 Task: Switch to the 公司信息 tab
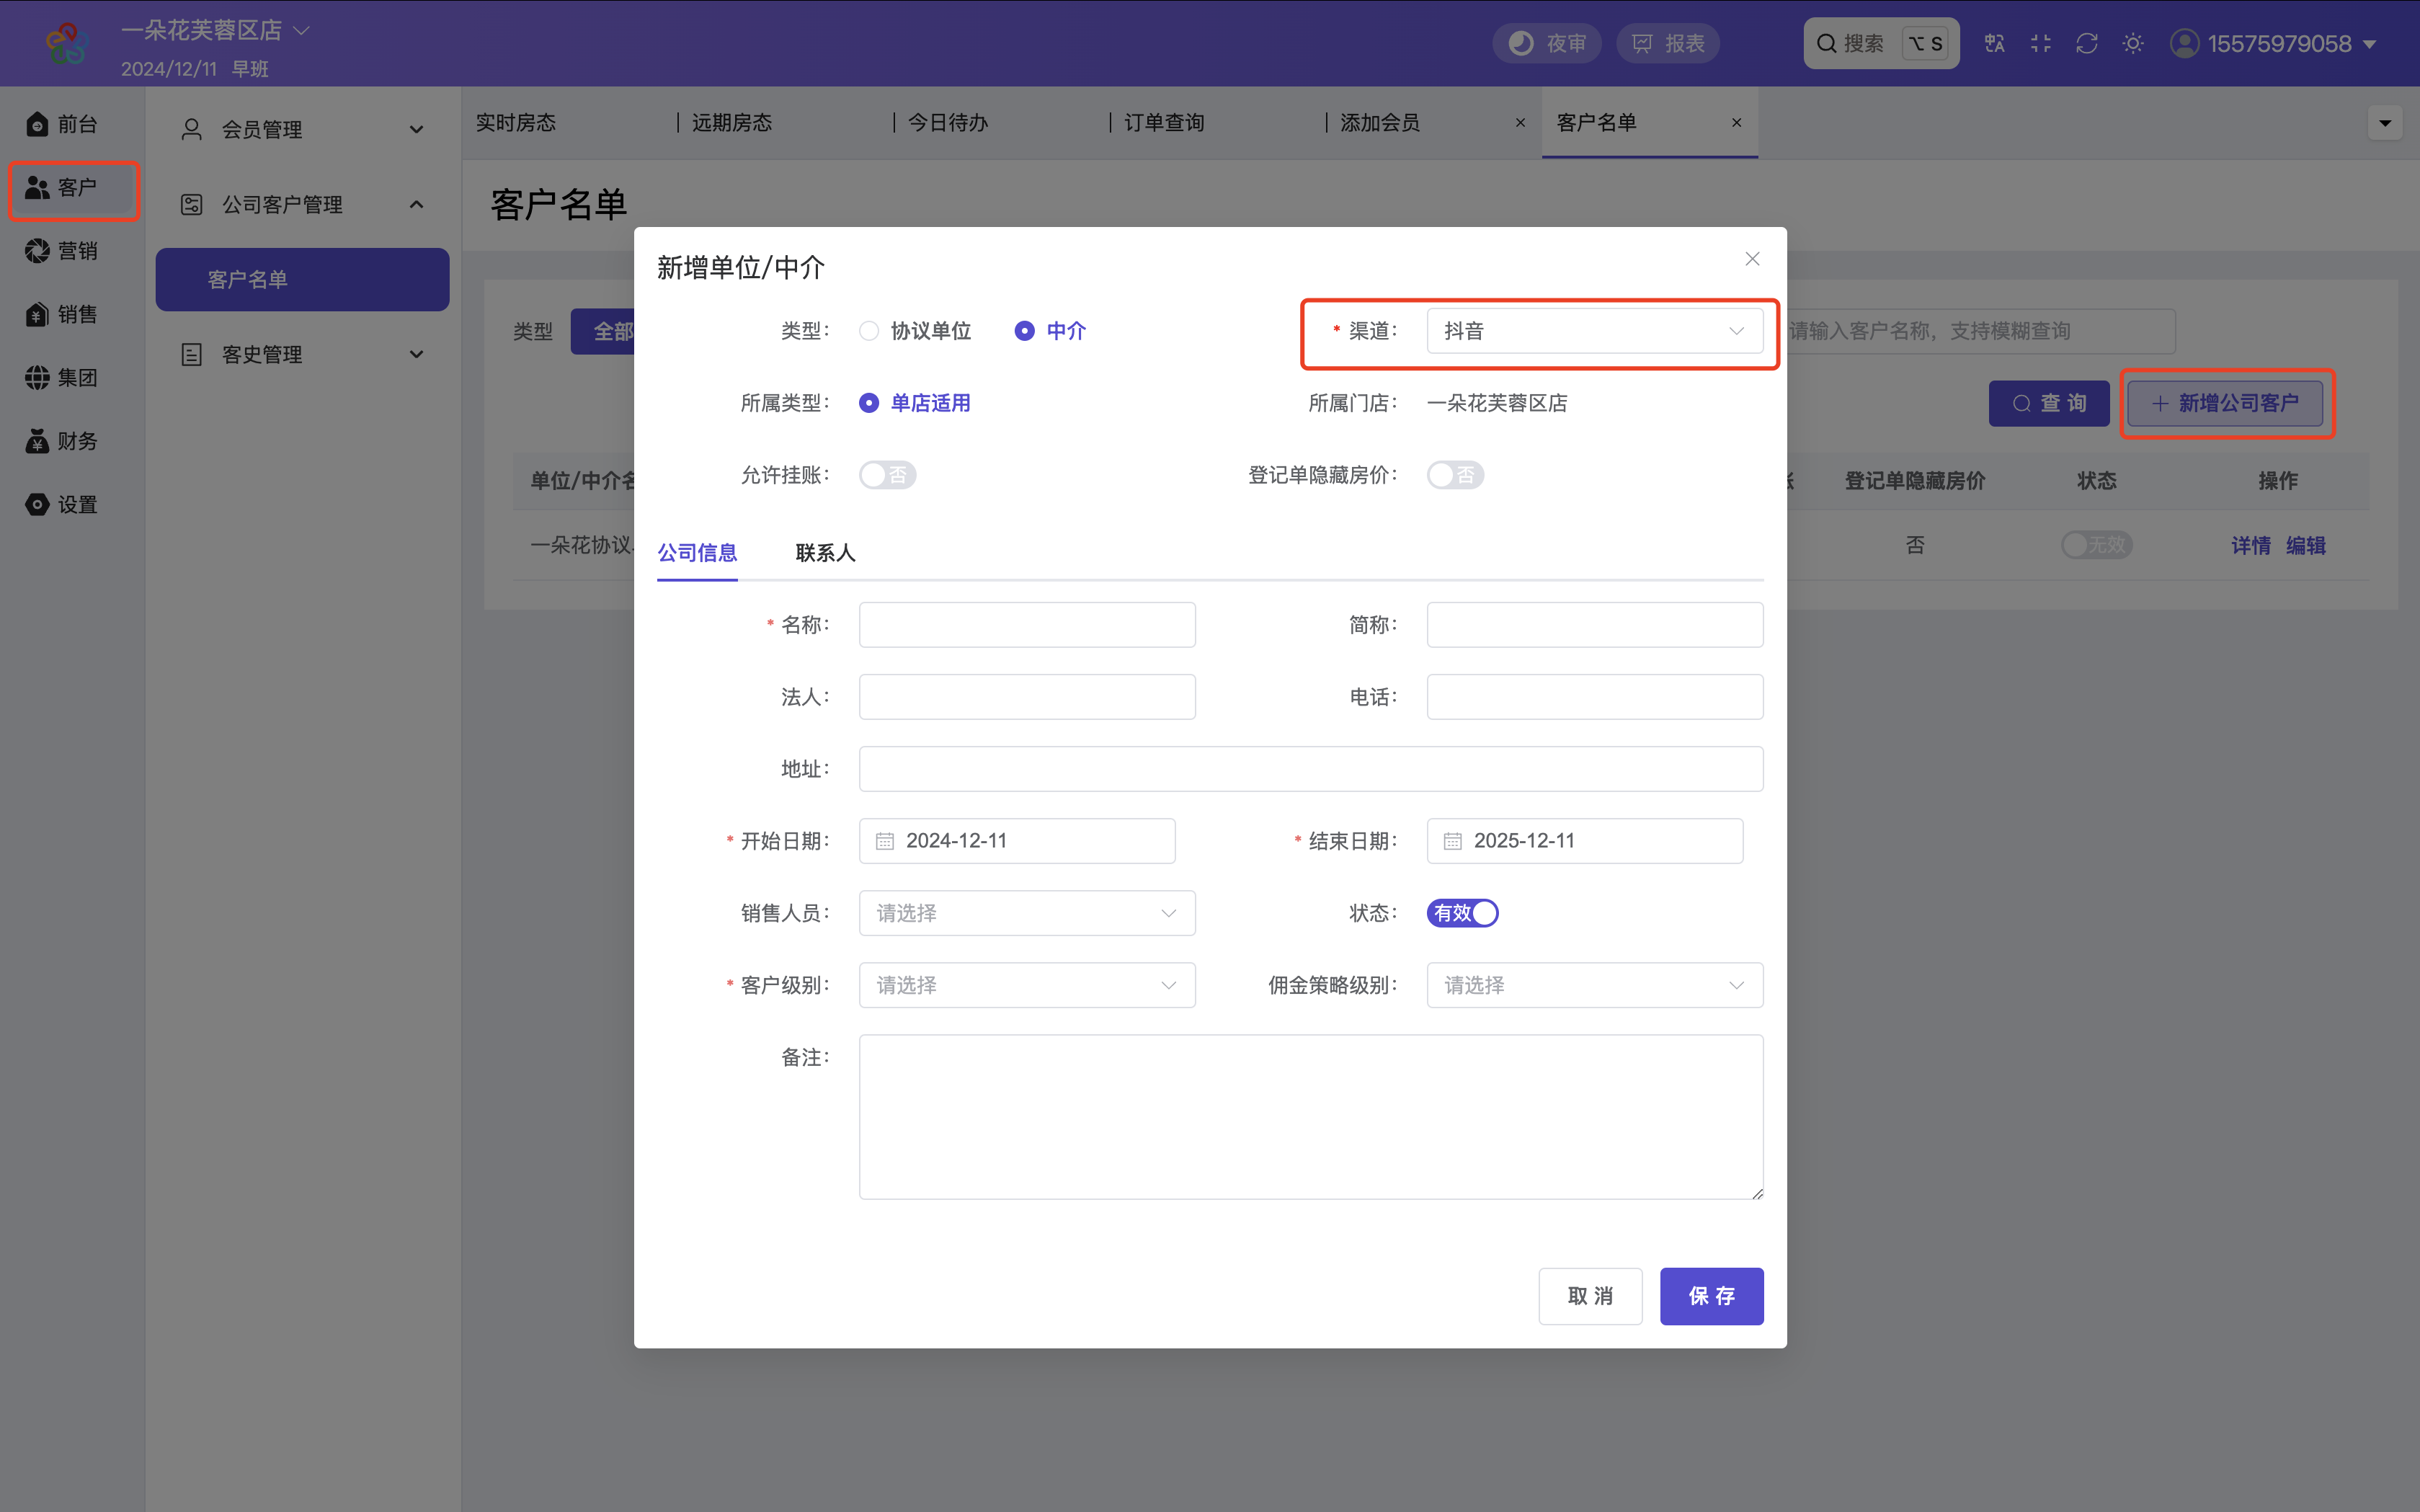tap(697, 553)
